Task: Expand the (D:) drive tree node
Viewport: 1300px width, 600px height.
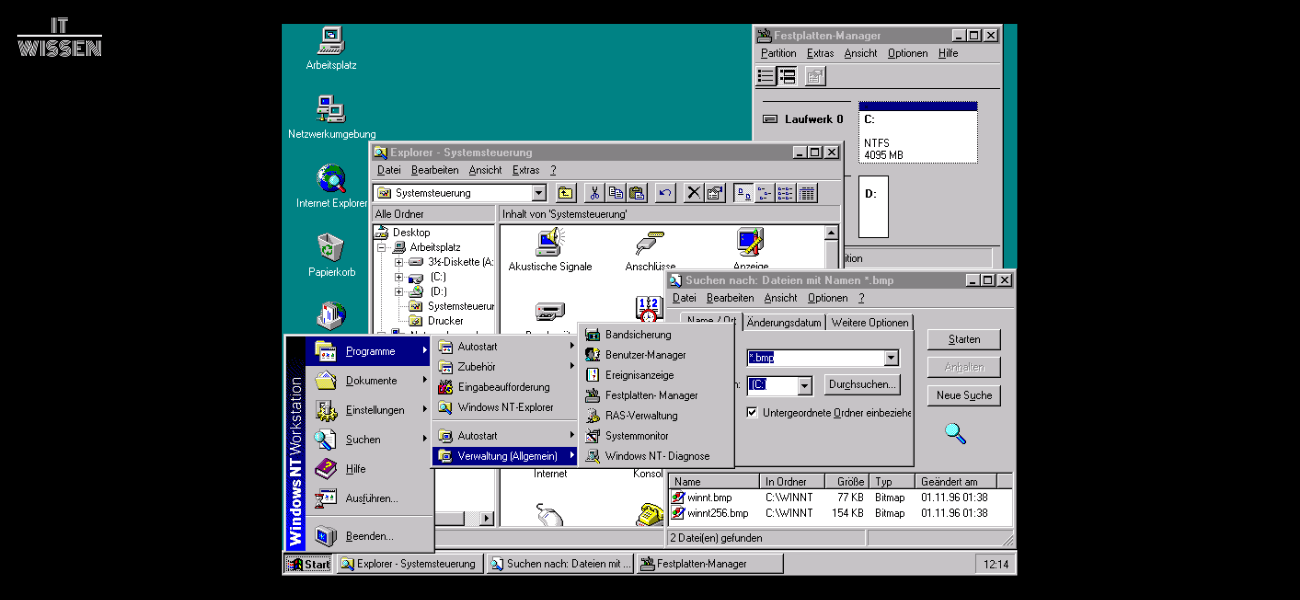Action: (398, 292)
